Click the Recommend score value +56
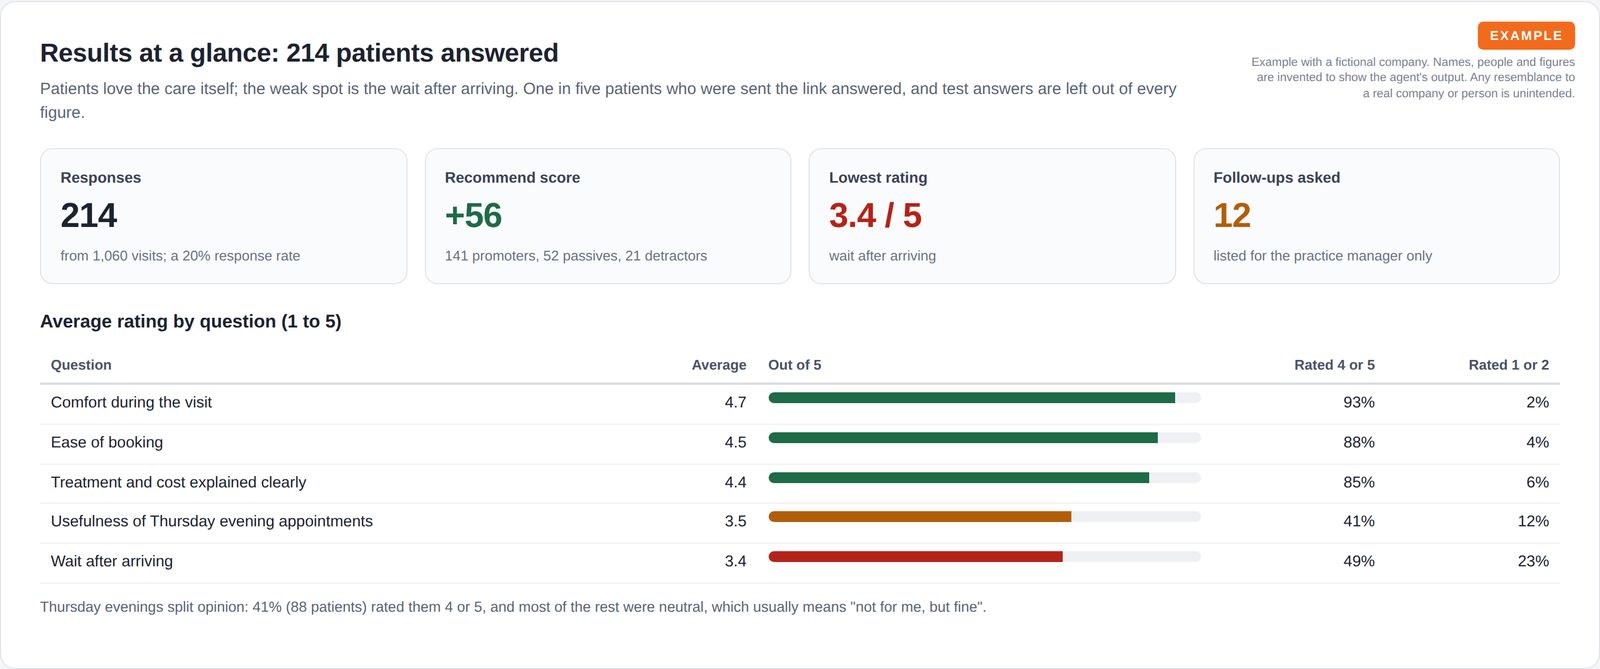This screenshot has width=1600, height=669. (x=473, y=215)
